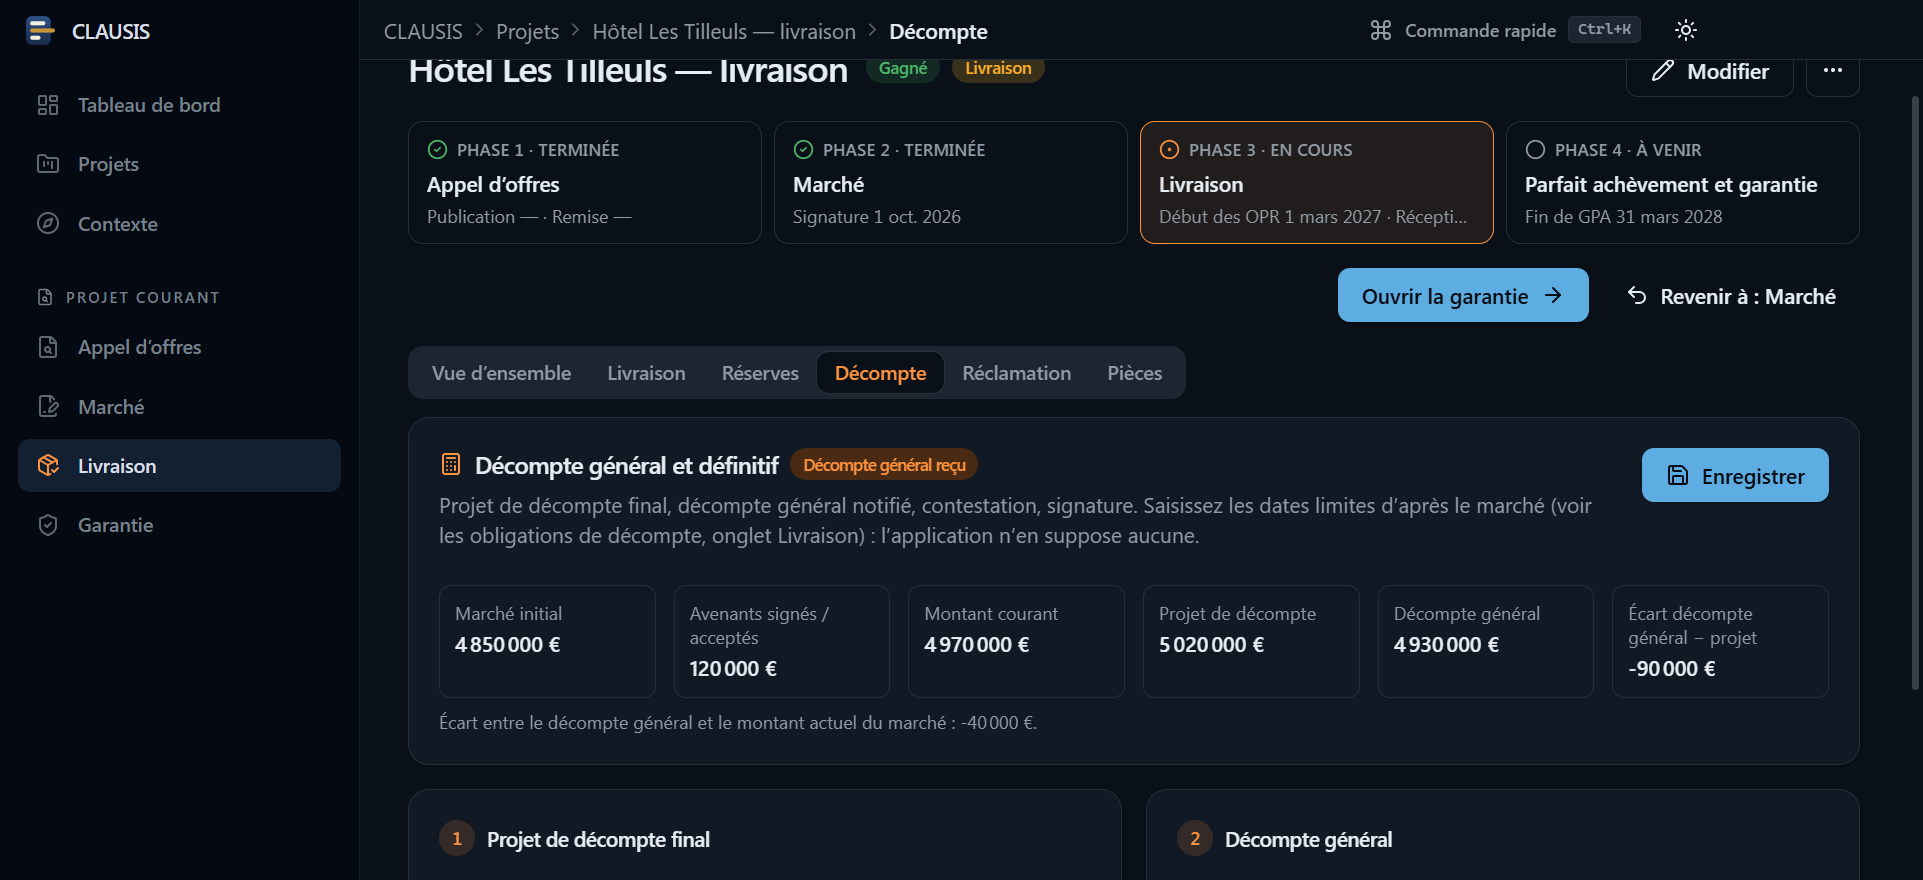Image resolution: width=1923 pixels, height=880 pixels.
Task: Click the Tableau de bord grid icon
Action: (48, 105)
